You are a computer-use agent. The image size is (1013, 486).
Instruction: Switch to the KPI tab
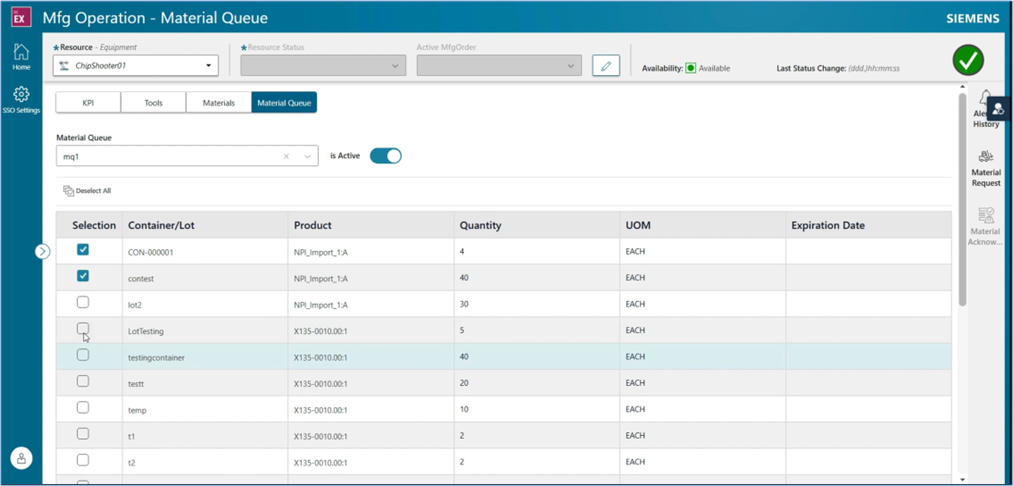click(x=88, y=102)
